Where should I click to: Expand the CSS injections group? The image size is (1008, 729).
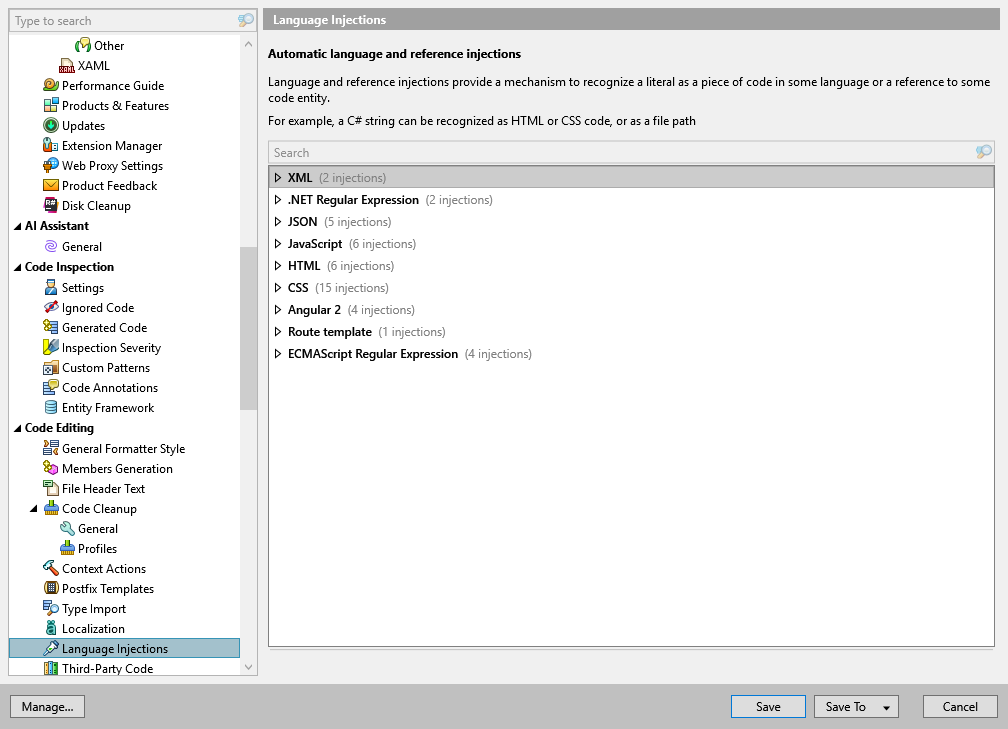(278, 287)
